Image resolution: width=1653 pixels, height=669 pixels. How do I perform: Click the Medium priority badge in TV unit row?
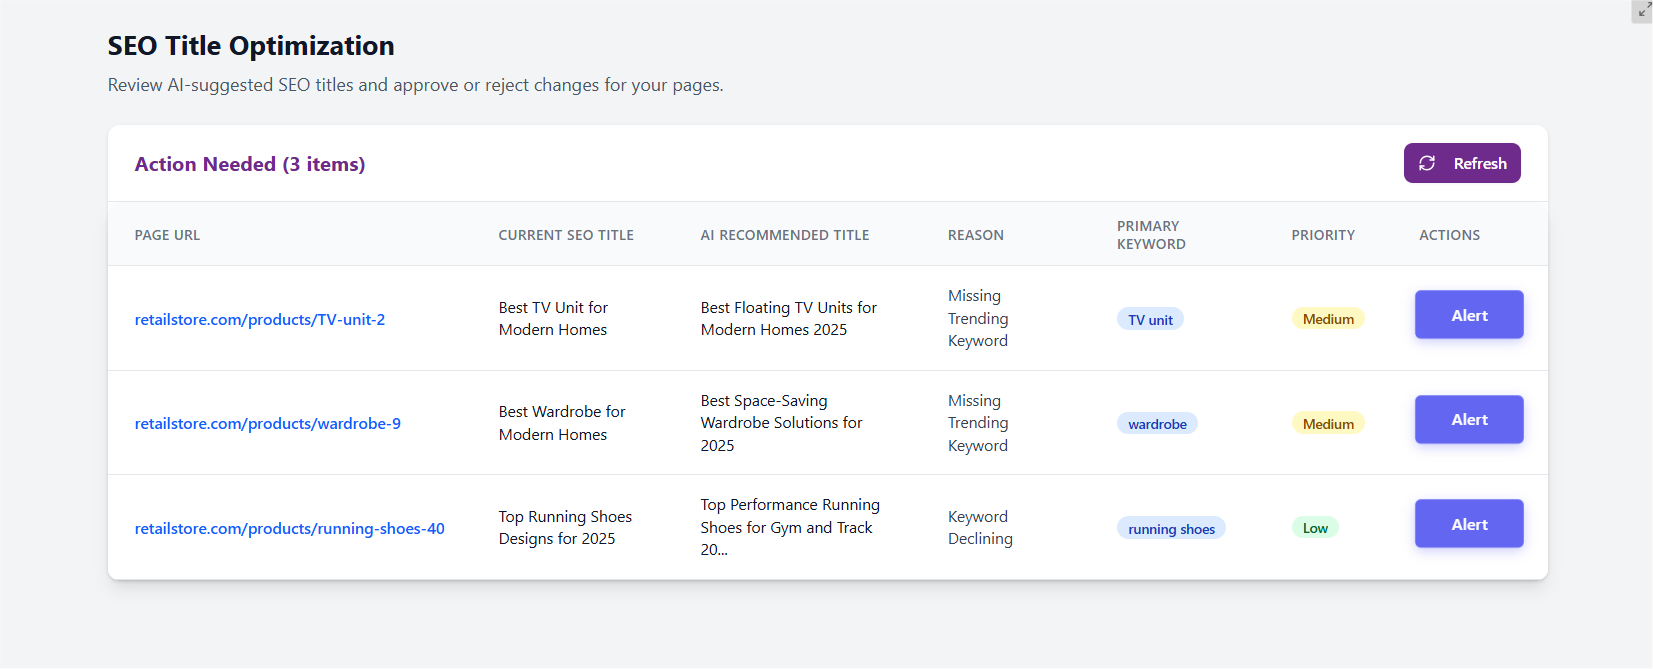click(1328, 319)
